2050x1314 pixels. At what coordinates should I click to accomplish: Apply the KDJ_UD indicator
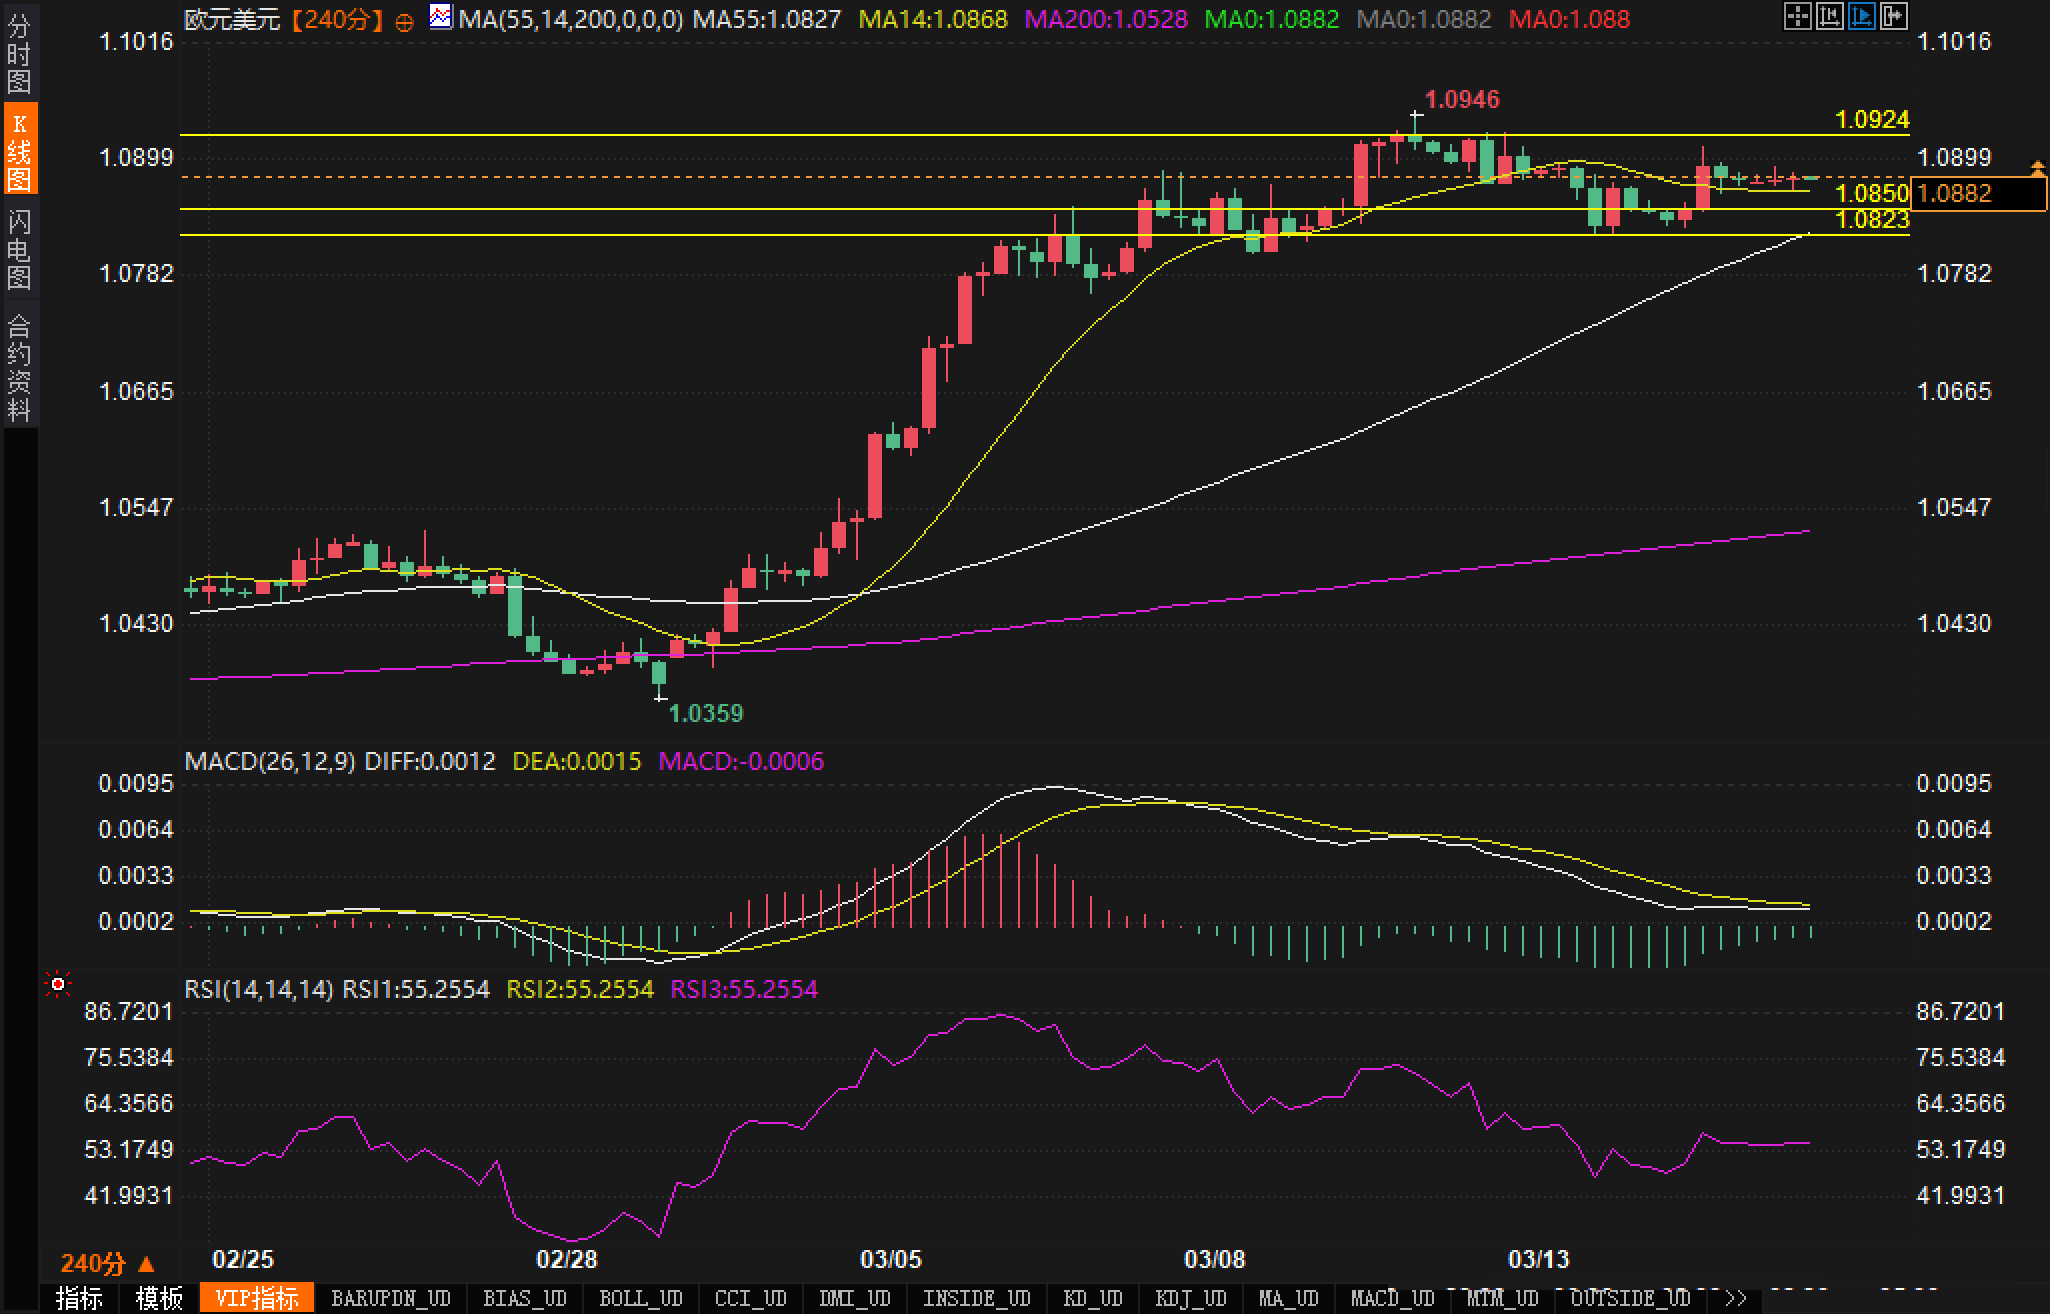pyautogui.click(x=1191, y=1298)
